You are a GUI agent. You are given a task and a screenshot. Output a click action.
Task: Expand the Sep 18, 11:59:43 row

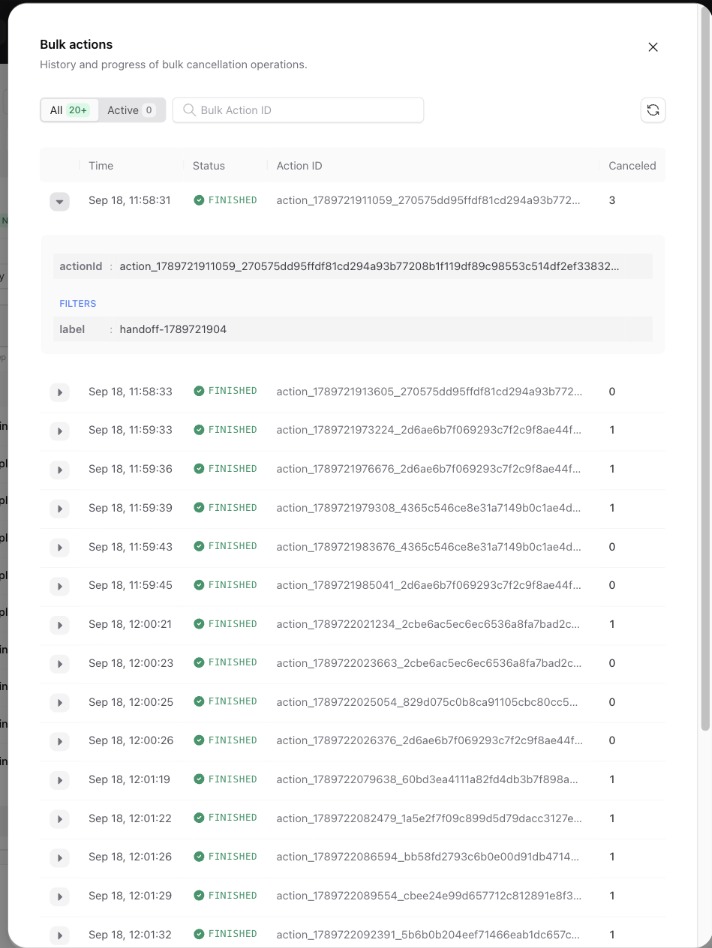pyautogui.click(x=59, y=548)
